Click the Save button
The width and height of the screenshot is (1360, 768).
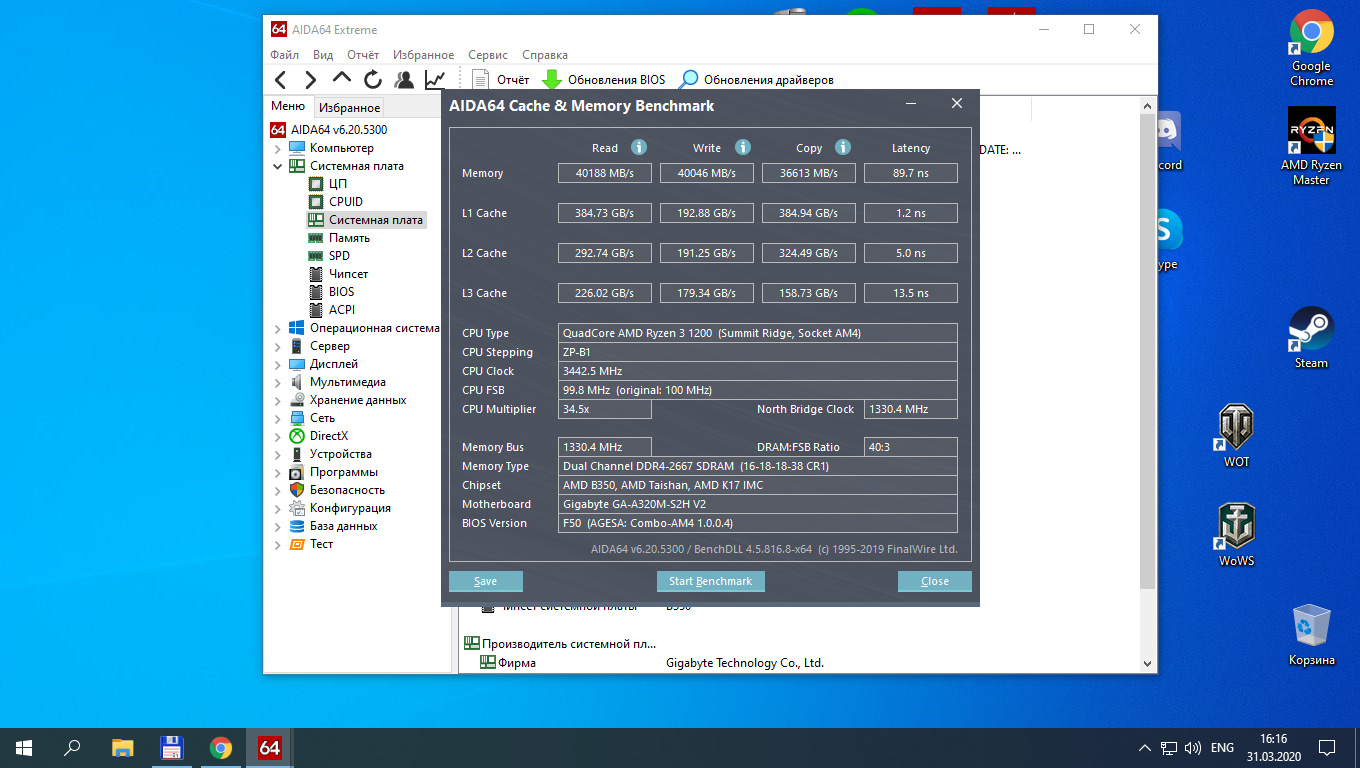tap(486, 581)
